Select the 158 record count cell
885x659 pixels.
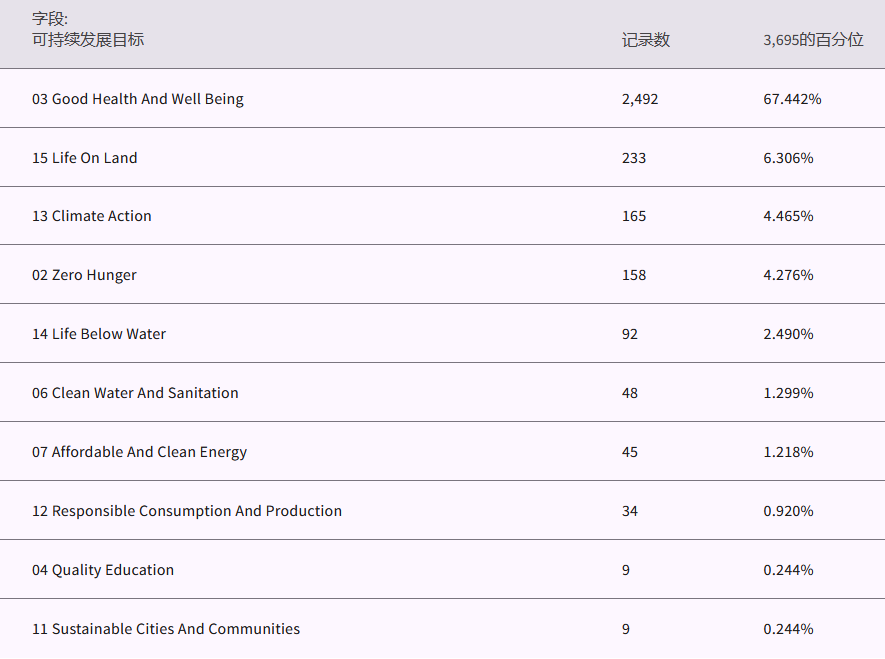(634, 275)
